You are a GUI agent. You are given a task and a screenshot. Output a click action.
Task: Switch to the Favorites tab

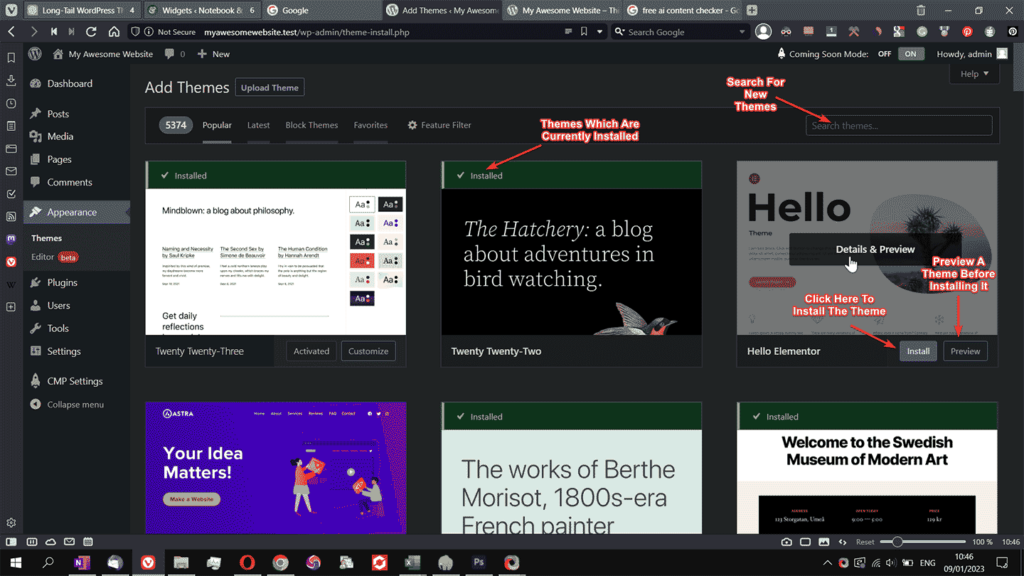coord(370,125)
